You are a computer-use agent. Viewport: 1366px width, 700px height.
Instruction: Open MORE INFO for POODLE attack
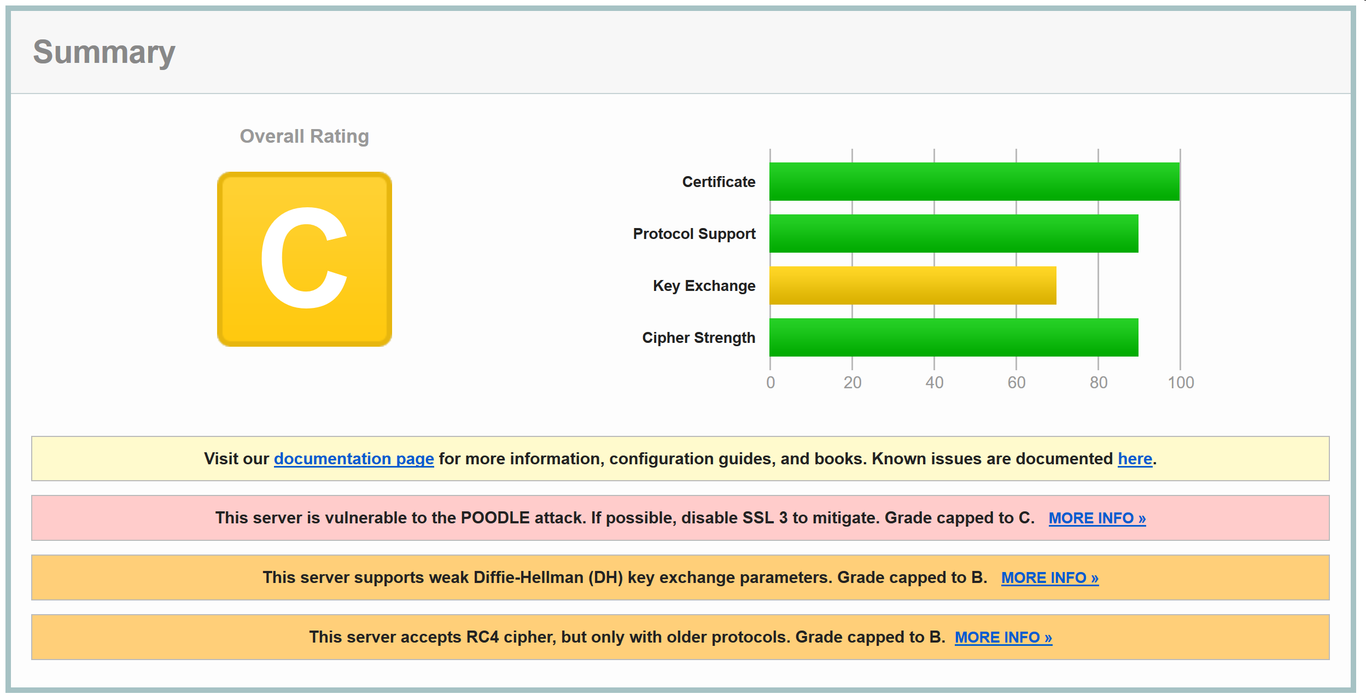[1097, 518]
